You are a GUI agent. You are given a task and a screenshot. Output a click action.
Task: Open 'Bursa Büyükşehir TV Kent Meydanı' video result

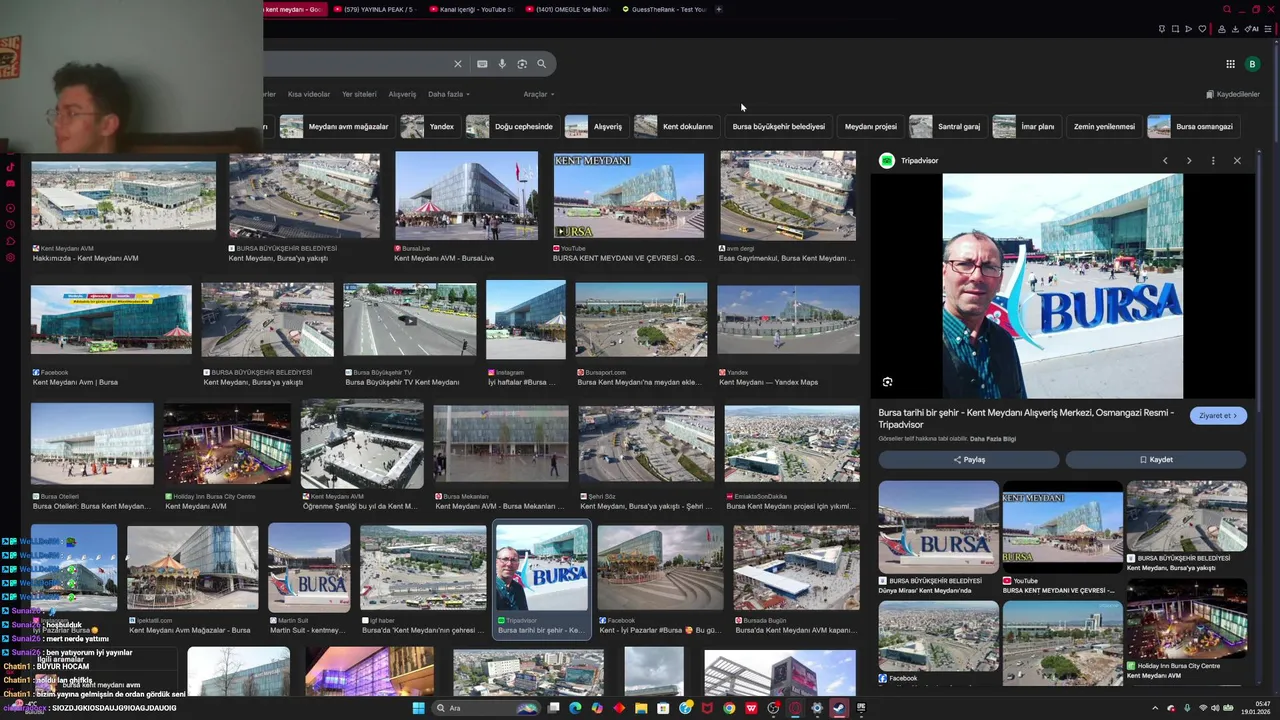pyautogui.click(x=409, y=320)
